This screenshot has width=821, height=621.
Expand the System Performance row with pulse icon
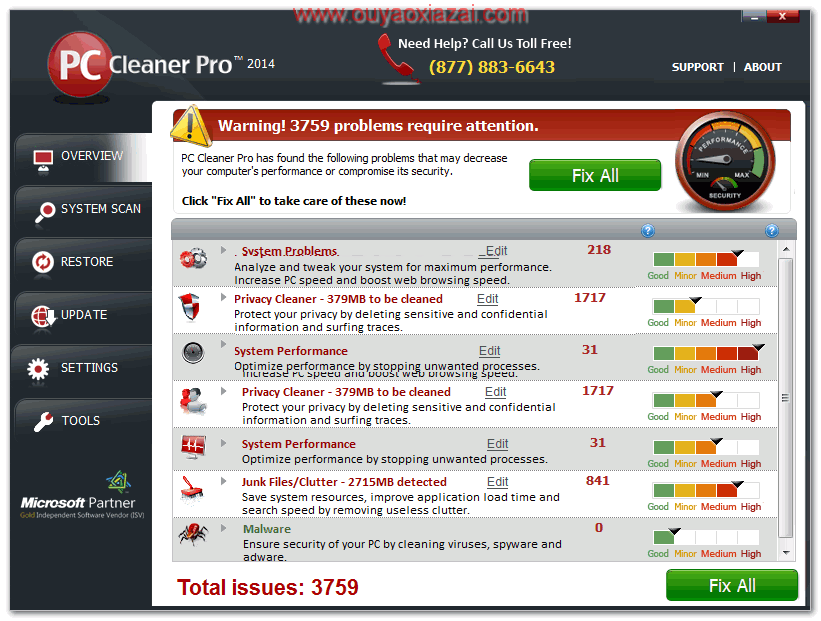pos(224,443)
